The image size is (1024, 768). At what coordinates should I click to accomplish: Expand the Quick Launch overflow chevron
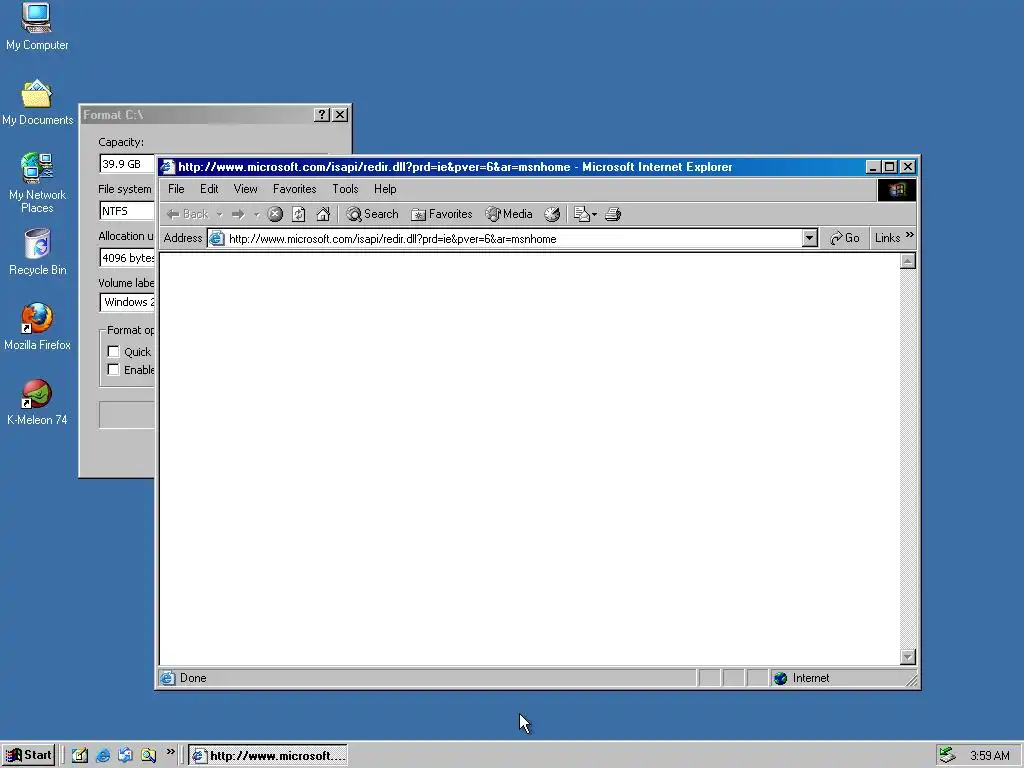point(170,752)
